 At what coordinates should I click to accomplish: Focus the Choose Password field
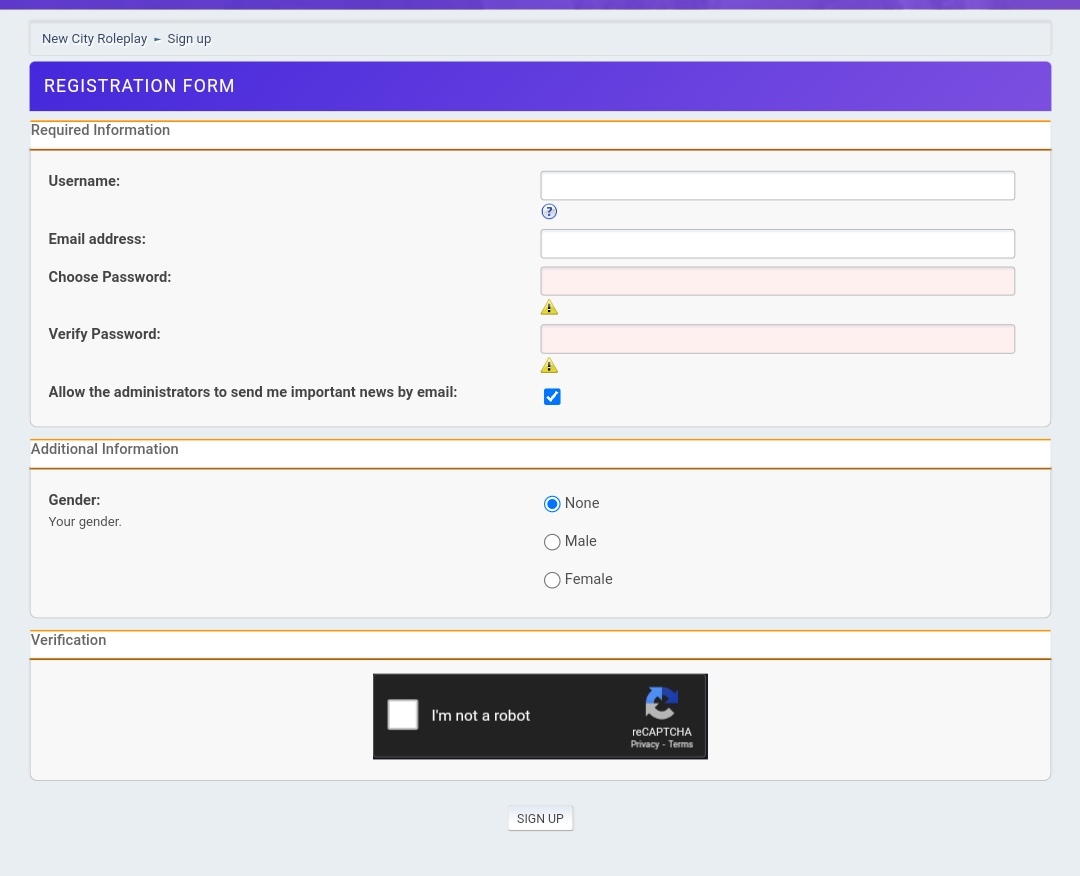click(x=778, y=281)
